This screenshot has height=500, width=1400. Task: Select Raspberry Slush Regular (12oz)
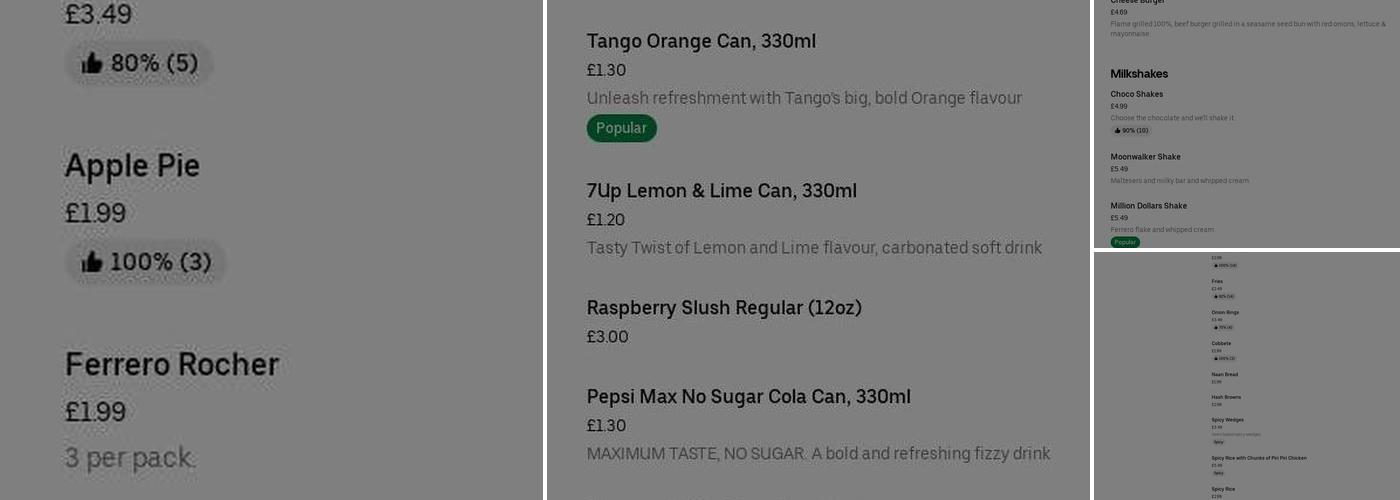click(x=723, y=308)
